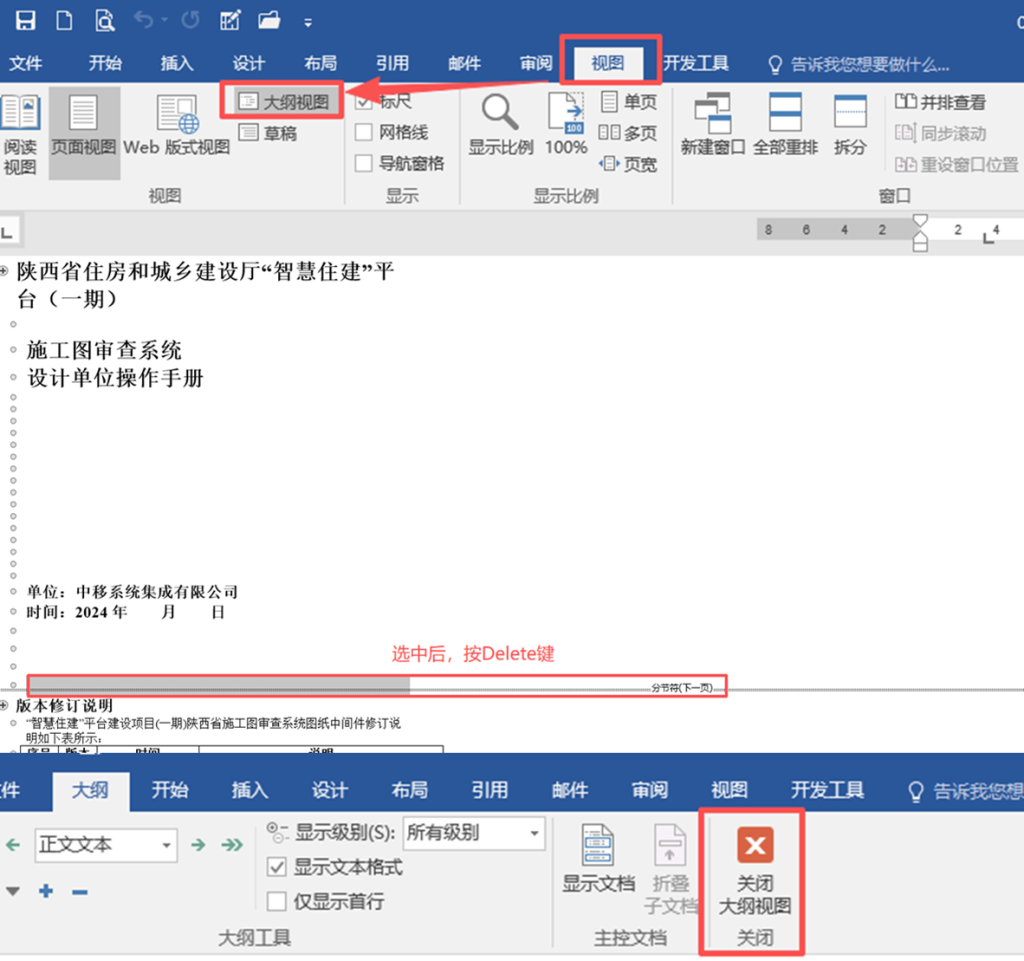Click Show Document (显示文档) icon
The width and height of the screenshot is (1024, 961).
click(598, 858)
